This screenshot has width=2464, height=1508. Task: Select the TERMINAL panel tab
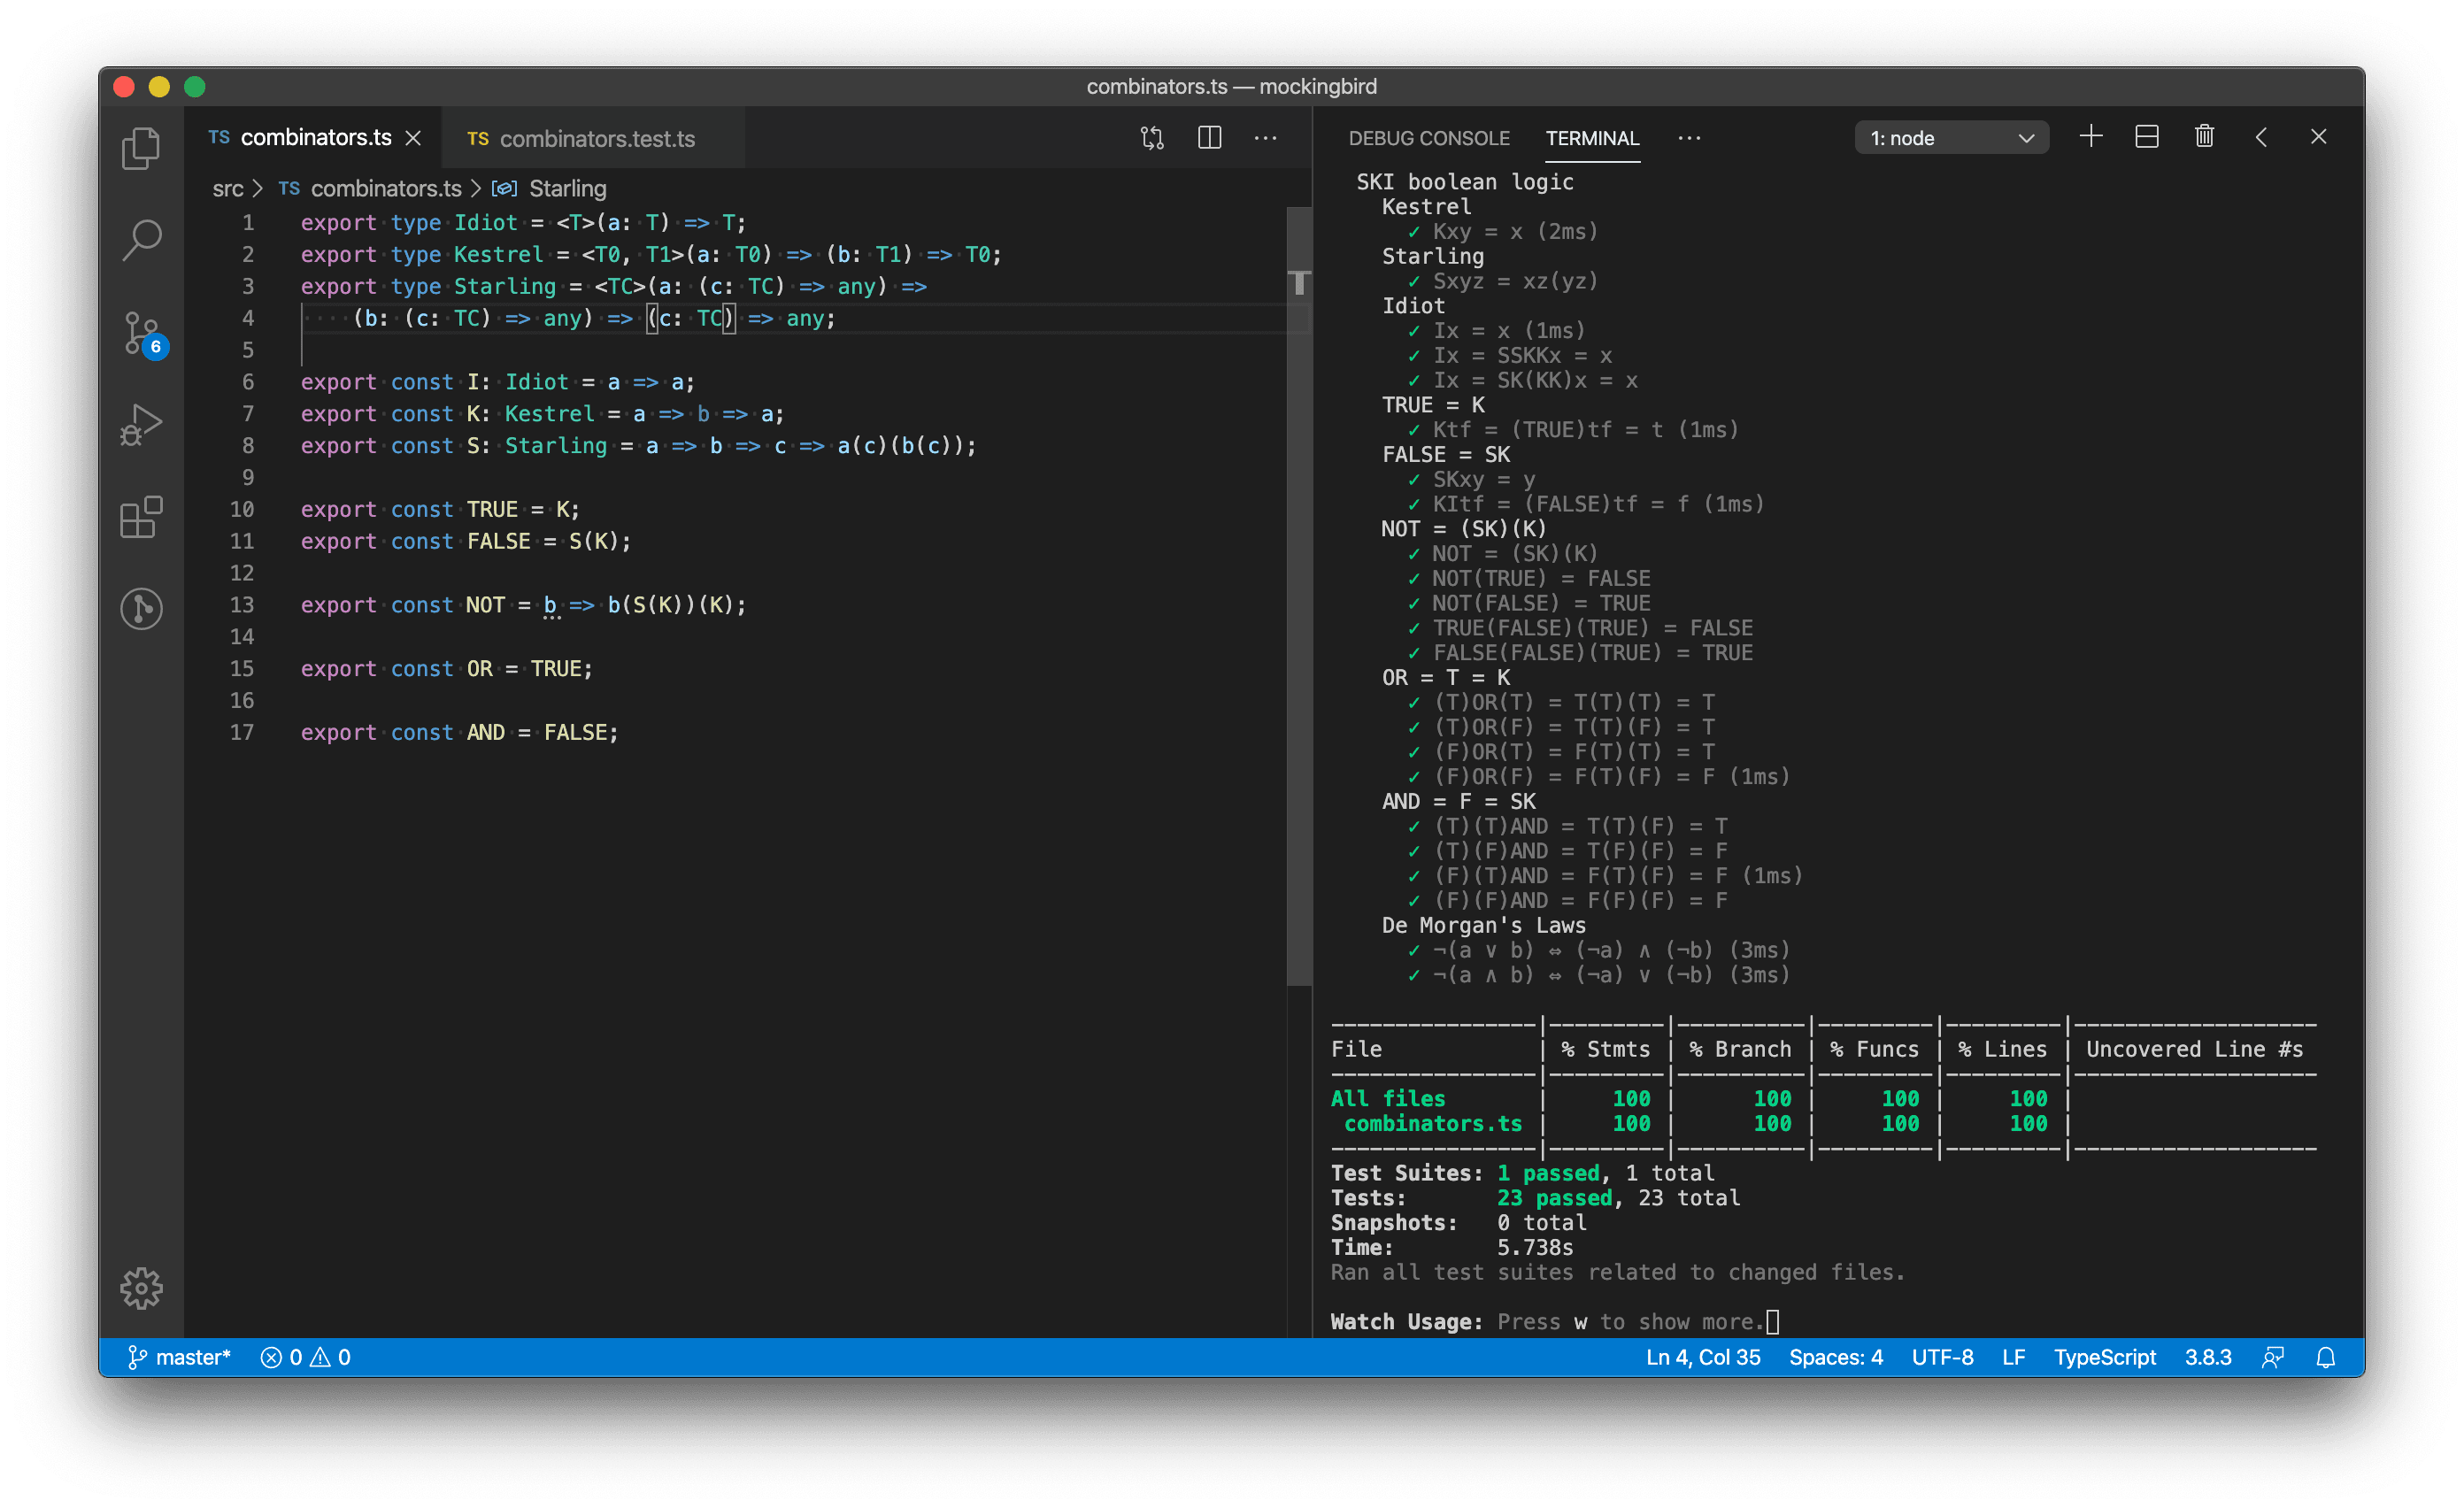[x=1592, y=138]
